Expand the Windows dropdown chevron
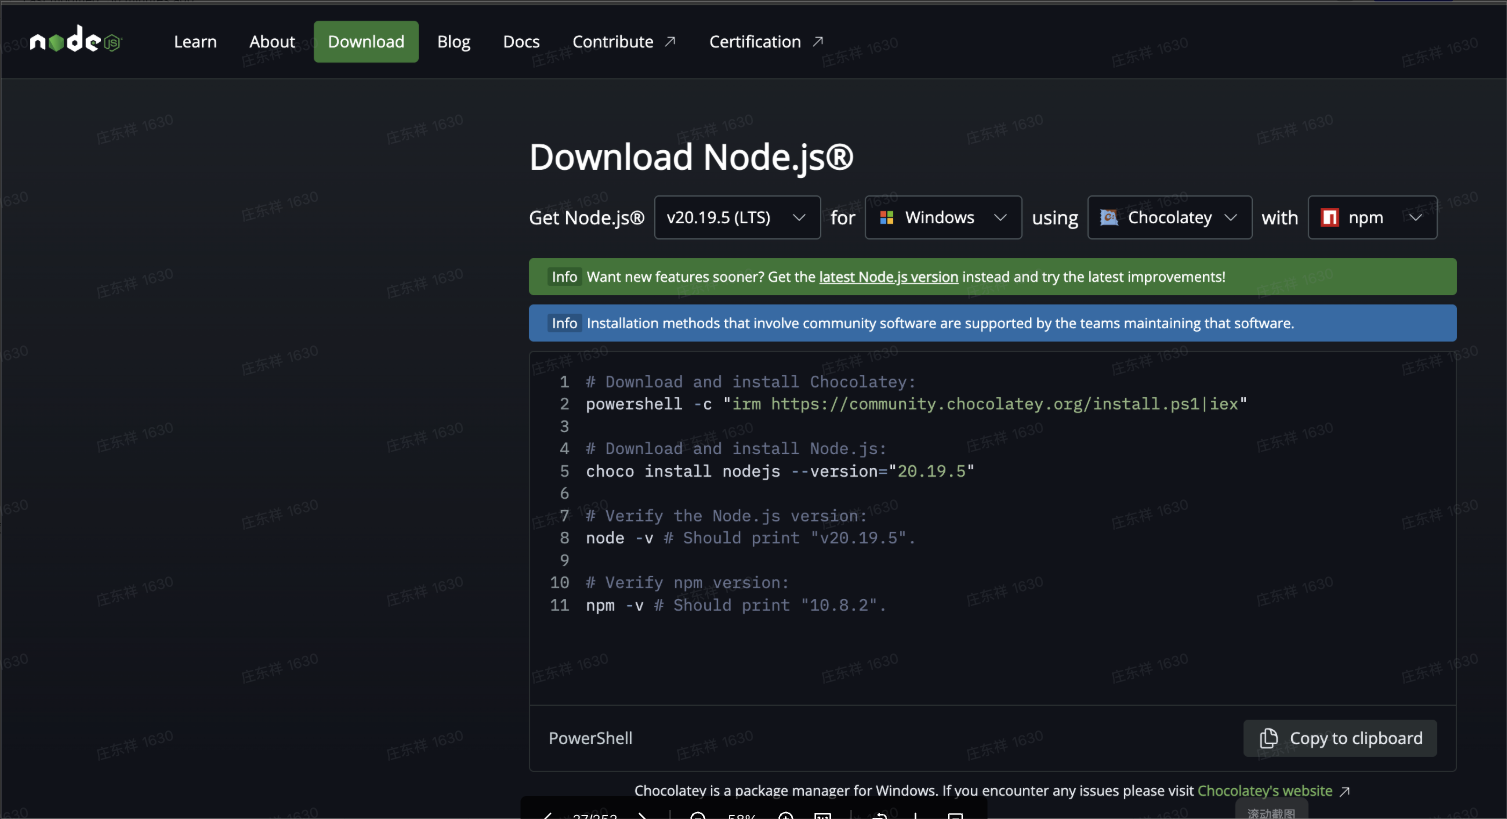Screen dimensions: 1507x819 (1000, 217)
